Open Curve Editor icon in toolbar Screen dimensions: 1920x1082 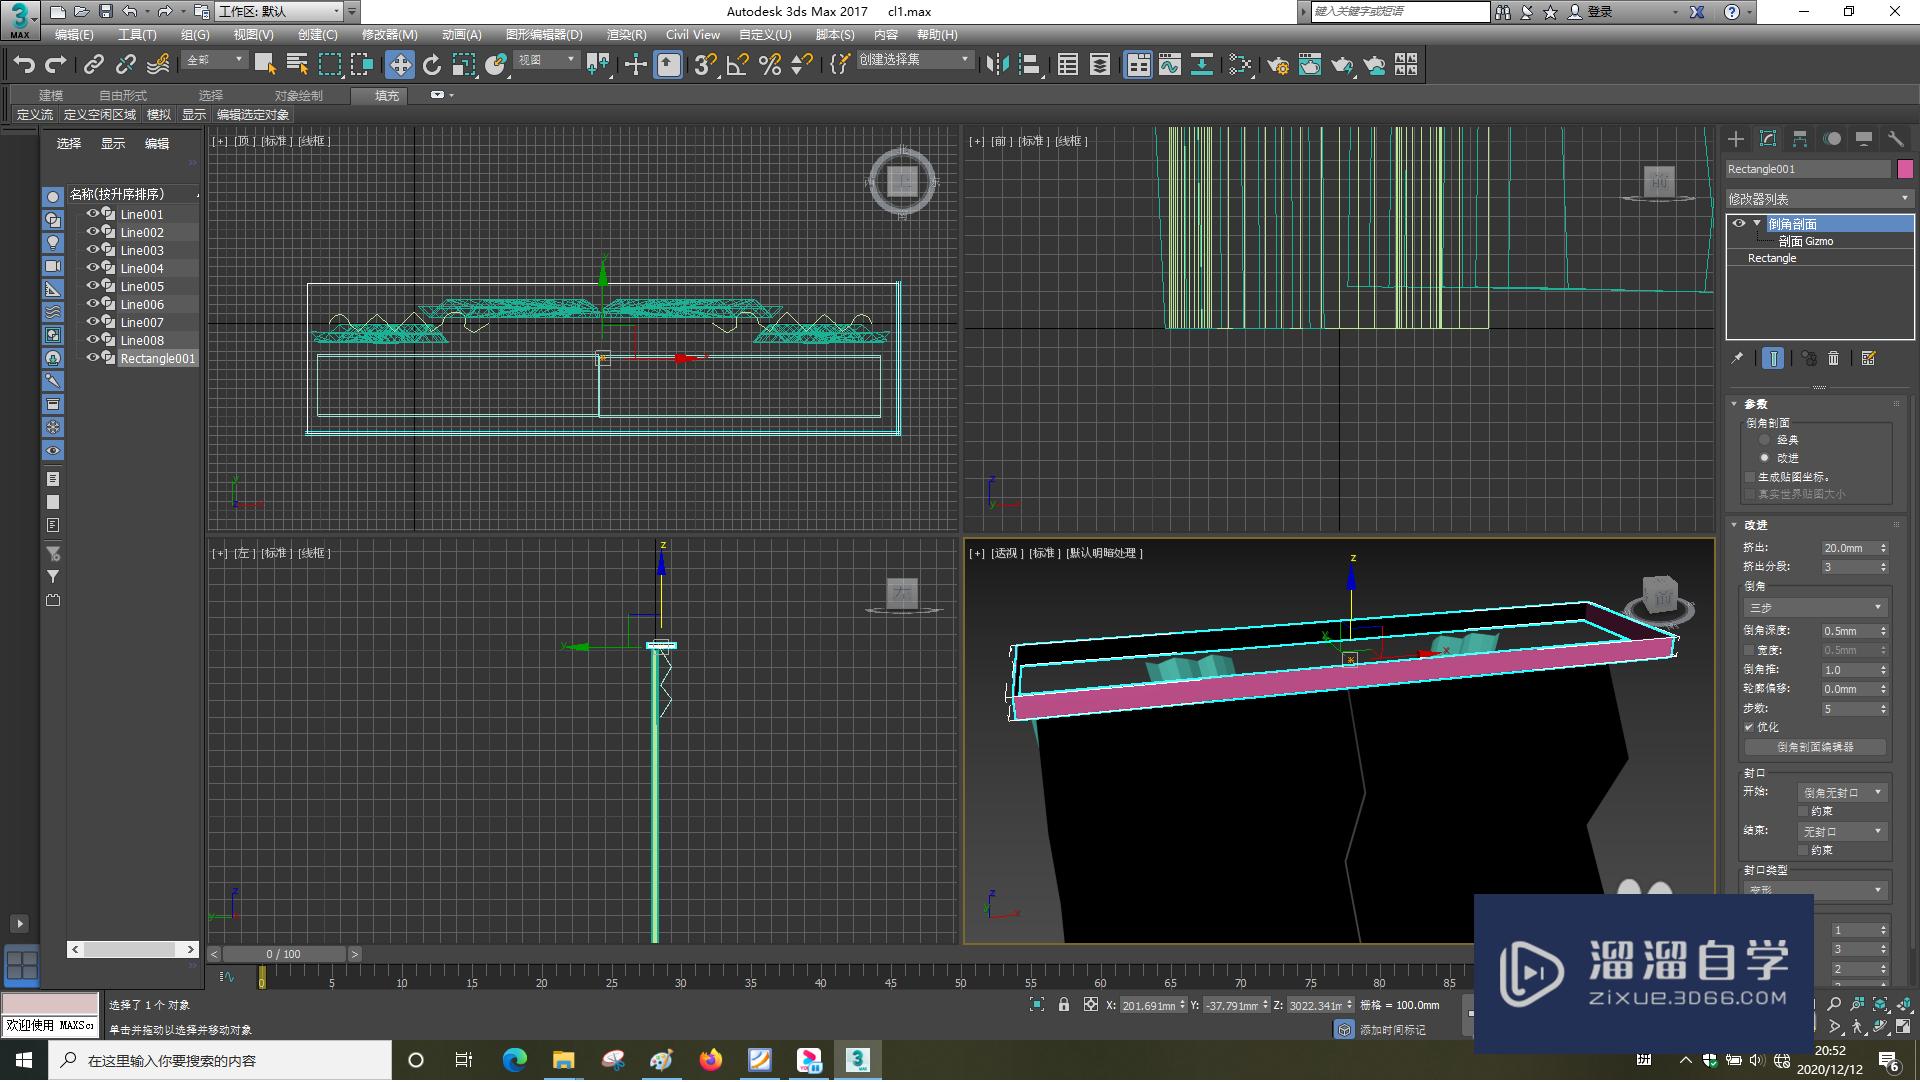pos(1170,65)
